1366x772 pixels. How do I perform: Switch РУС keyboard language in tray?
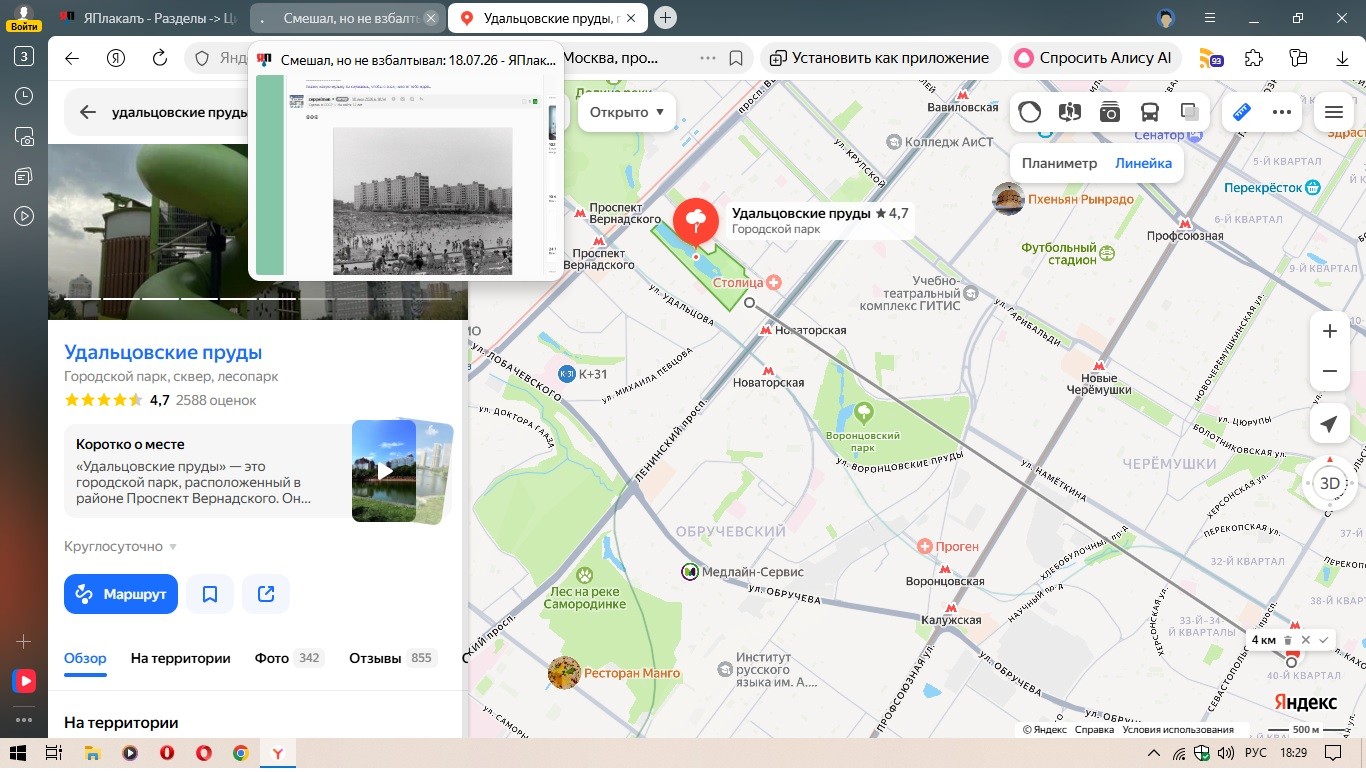1256,753
